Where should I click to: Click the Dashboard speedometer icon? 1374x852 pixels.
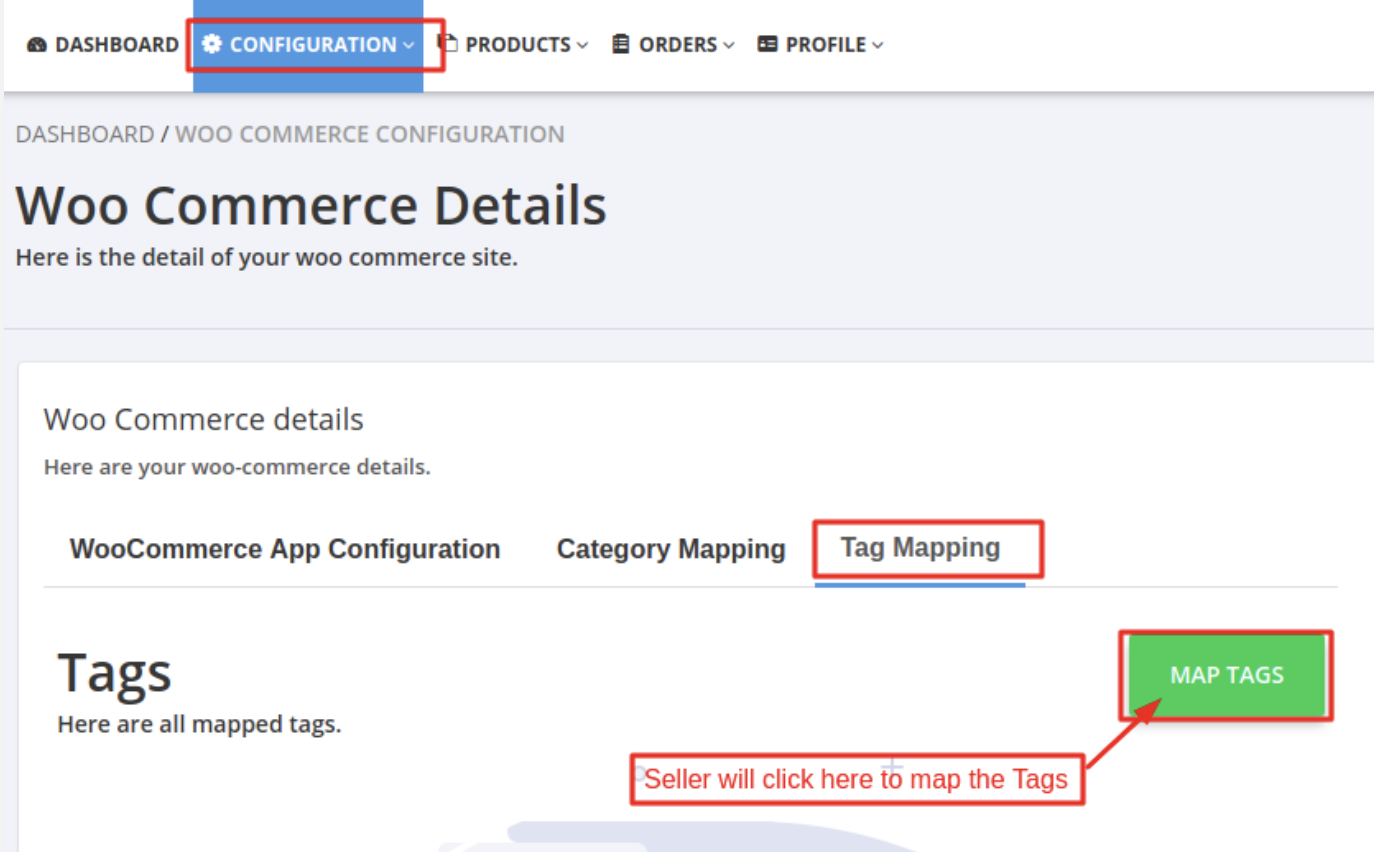click(x=37, y=45)
